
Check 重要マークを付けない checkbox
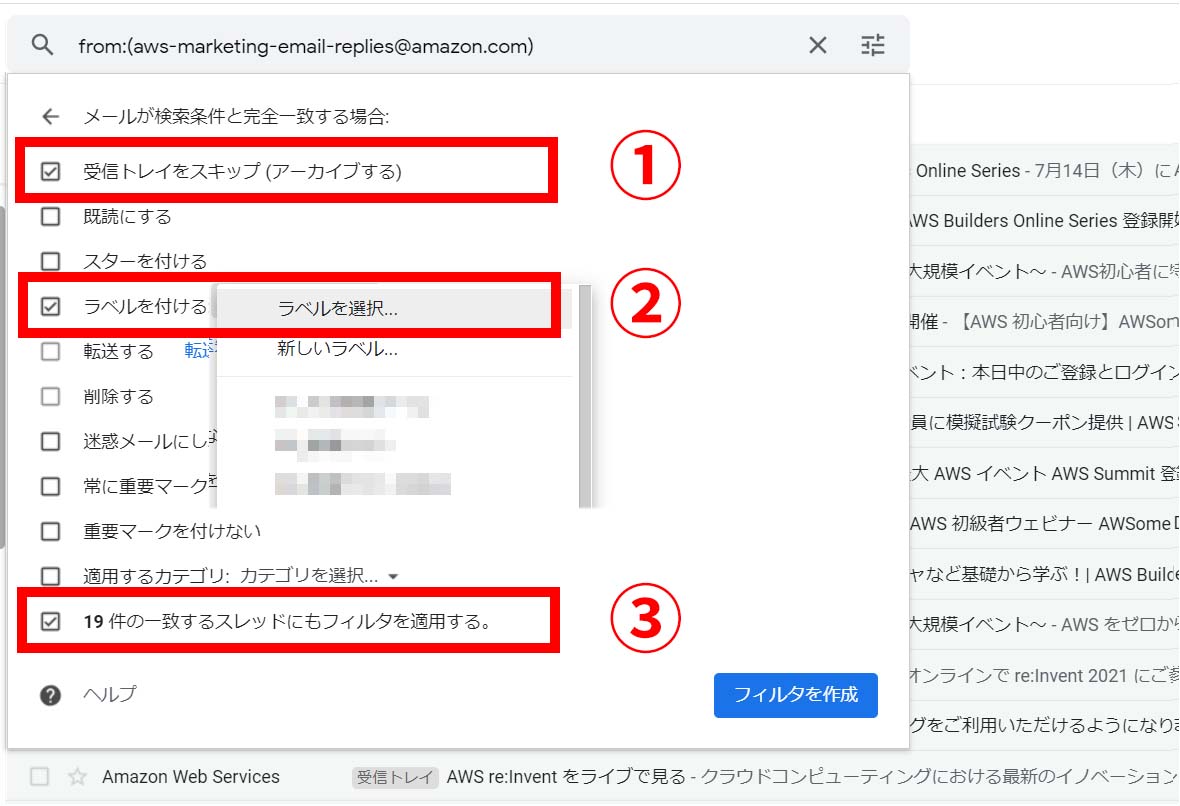point(50,531)
